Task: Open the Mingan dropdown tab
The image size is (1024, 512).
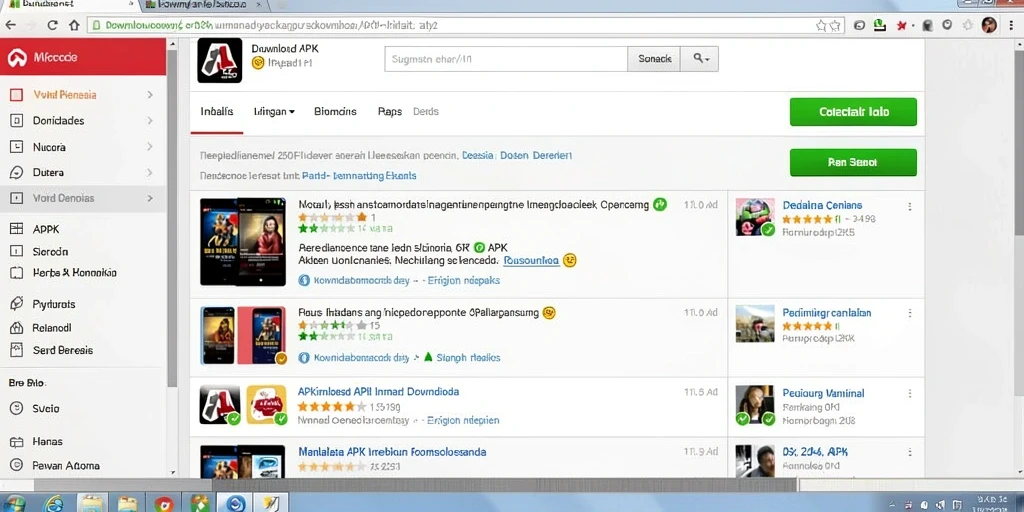Action: click(274, 112)
